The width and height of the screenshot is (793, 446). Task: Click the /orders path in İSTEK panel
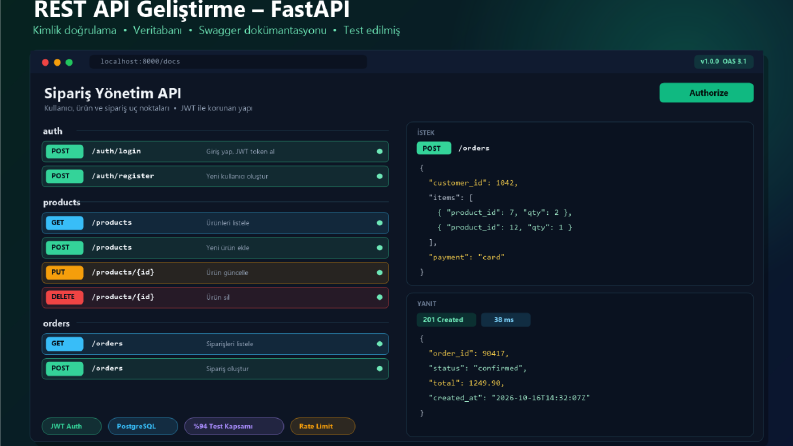click(x=473, y=148)
